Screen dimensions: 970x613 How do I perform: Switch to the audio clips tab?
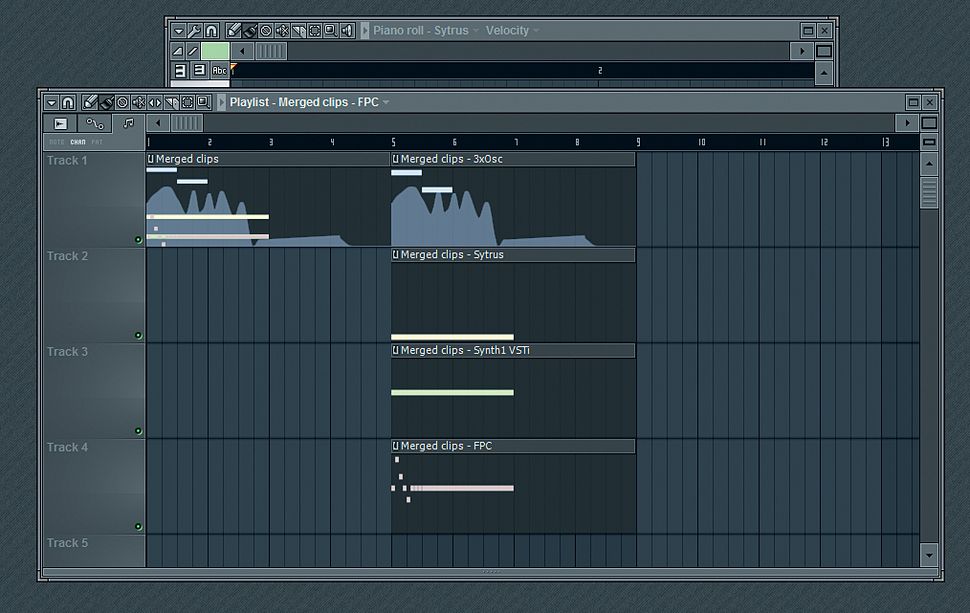click(x=61, y=124)
